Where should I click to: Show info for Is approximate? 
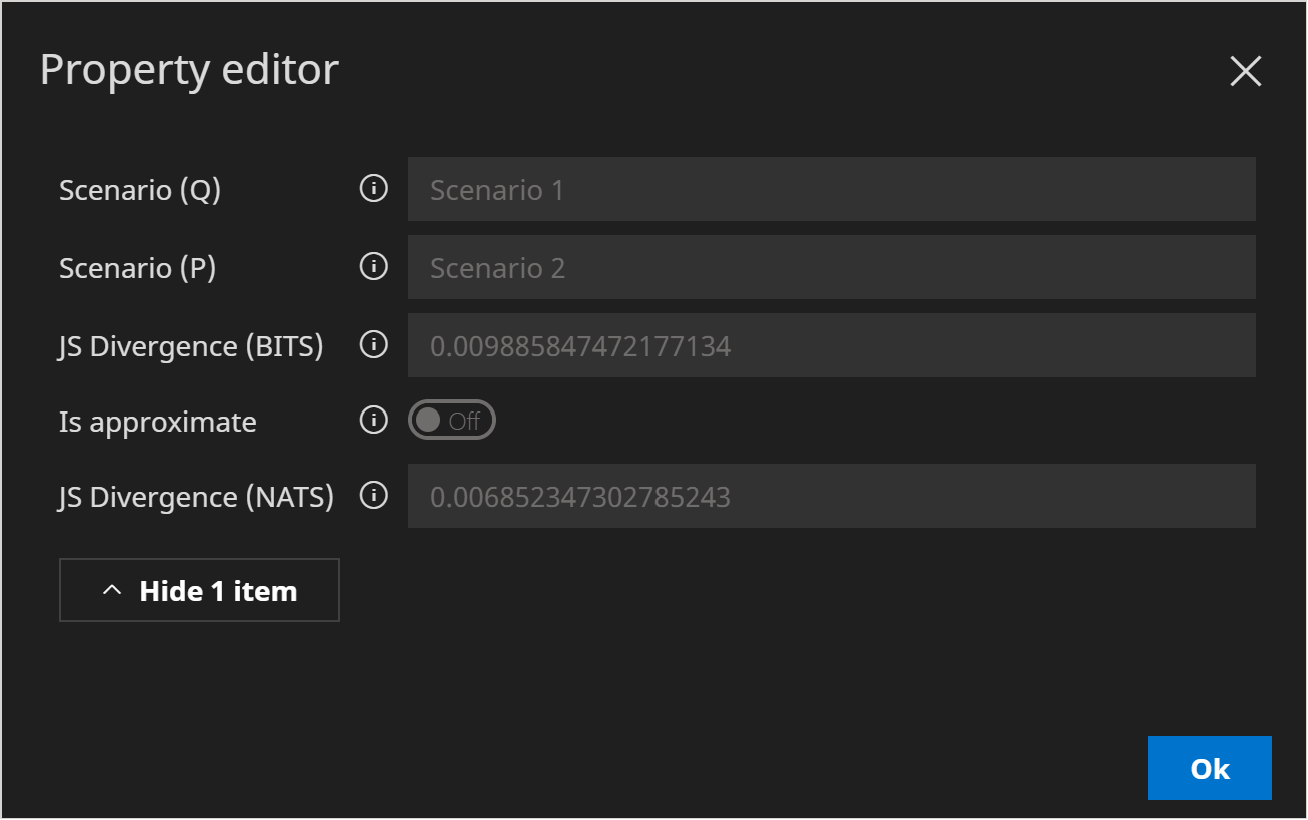point(373,420)
